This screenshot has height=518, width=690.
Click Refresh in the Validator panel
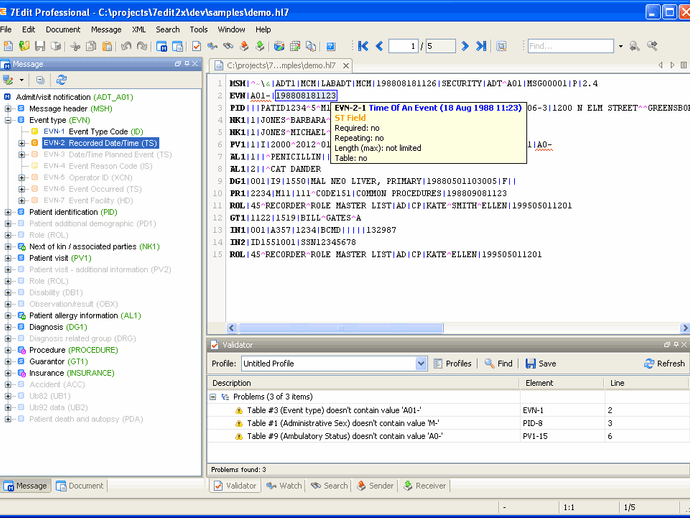[664, 364]
